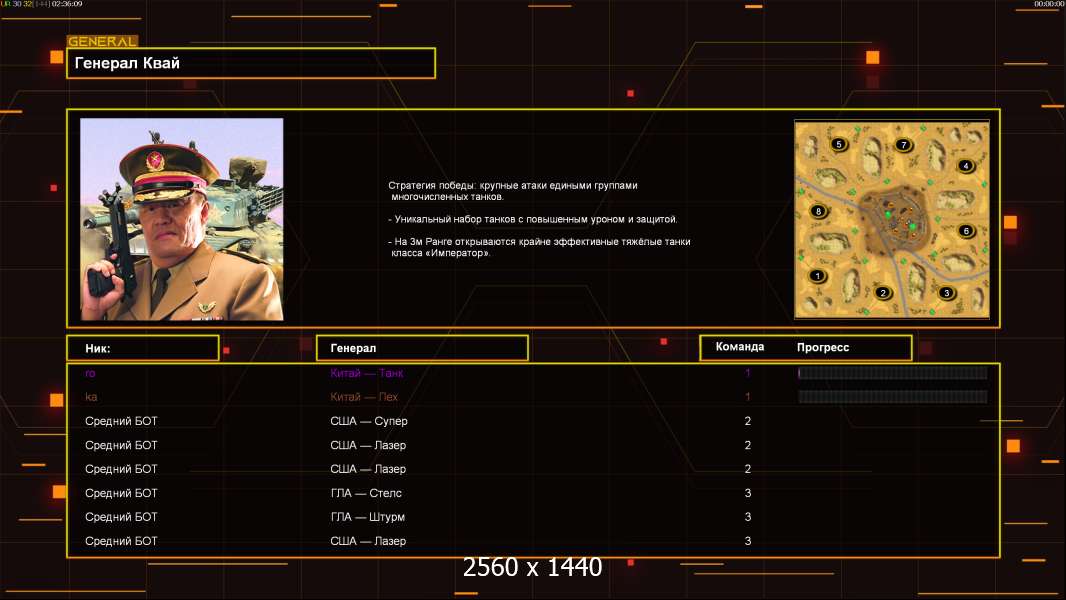Click the 'Прогресс' column header
Screen dimensions: 1066x600
823,348
